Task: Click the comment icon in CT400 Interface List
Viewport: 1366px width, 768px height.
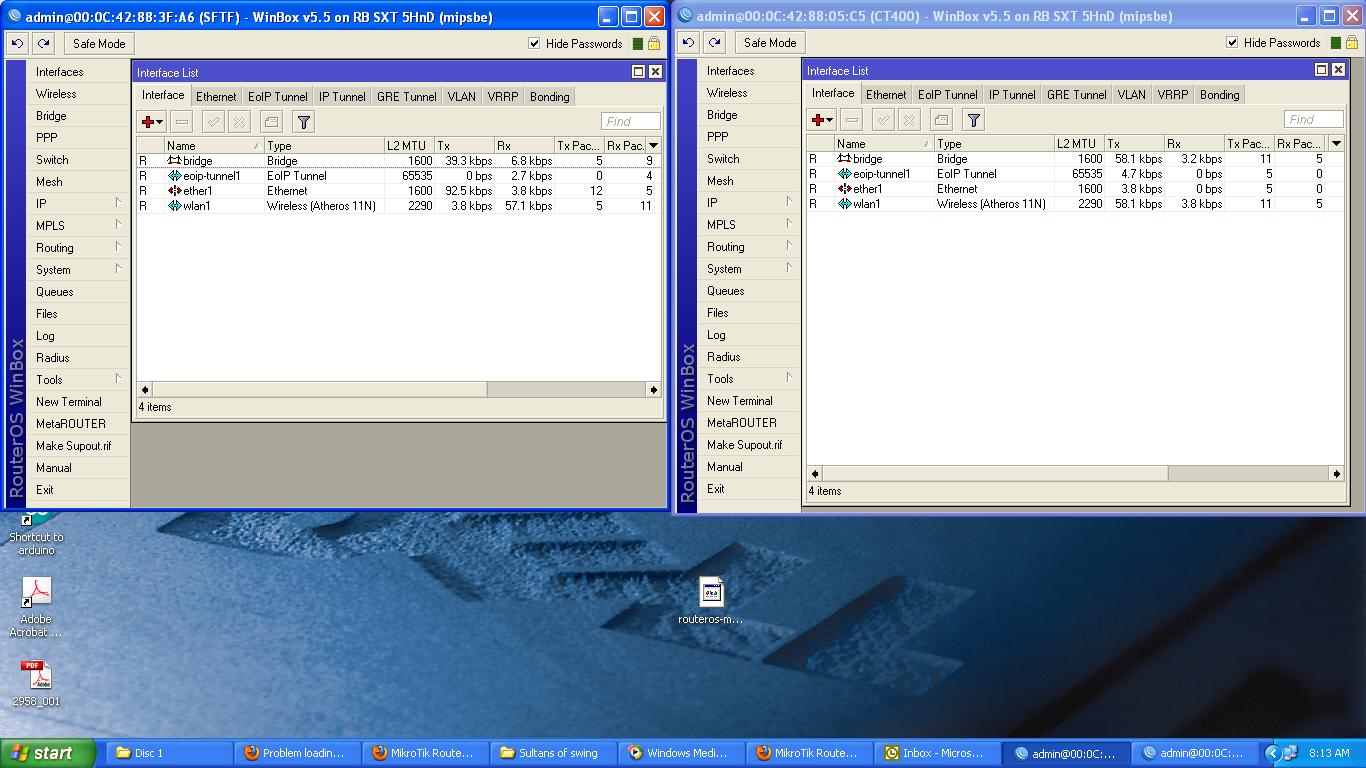Action: 941,120
